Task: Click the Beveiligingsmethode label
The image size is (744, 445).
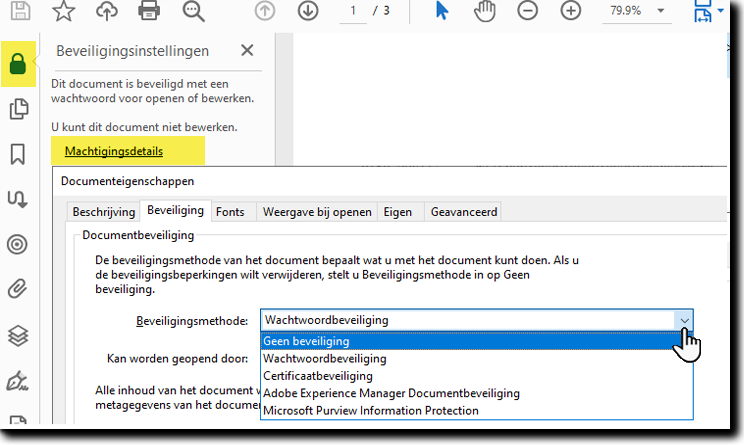Action: [192, 321]
